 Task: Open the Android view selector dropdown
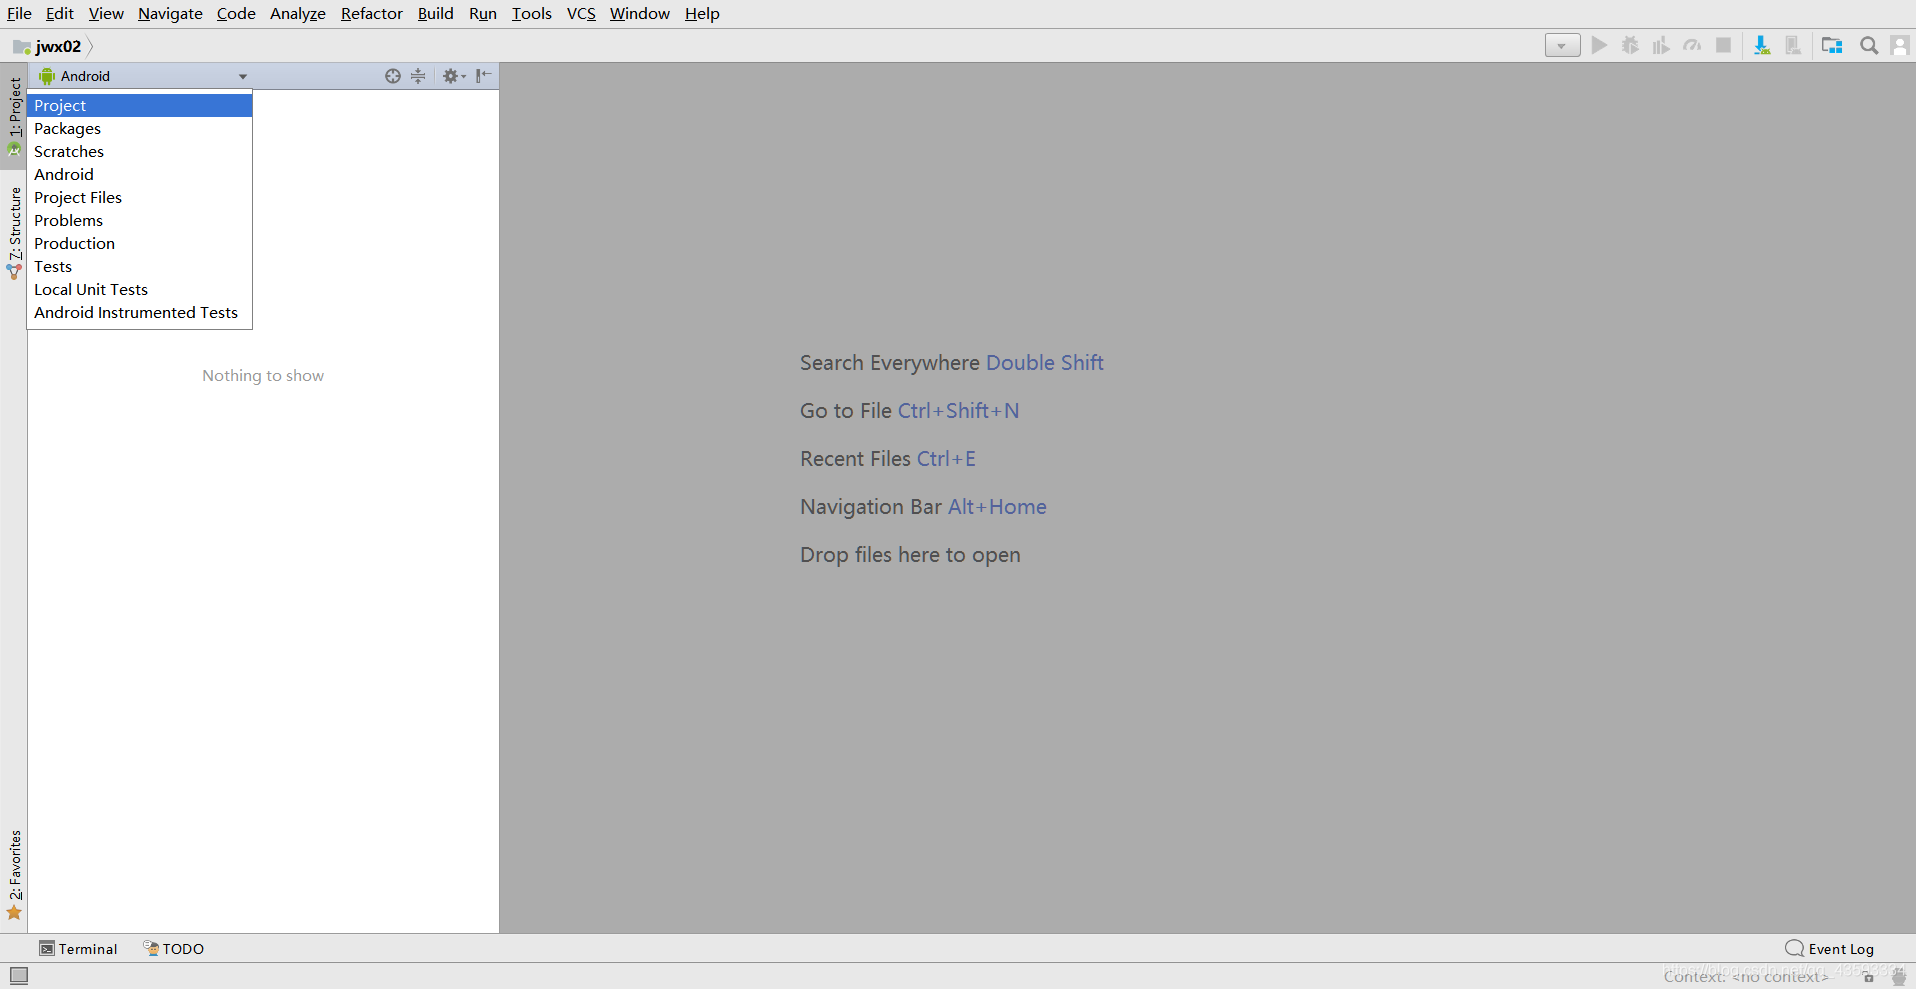[143, 76]
